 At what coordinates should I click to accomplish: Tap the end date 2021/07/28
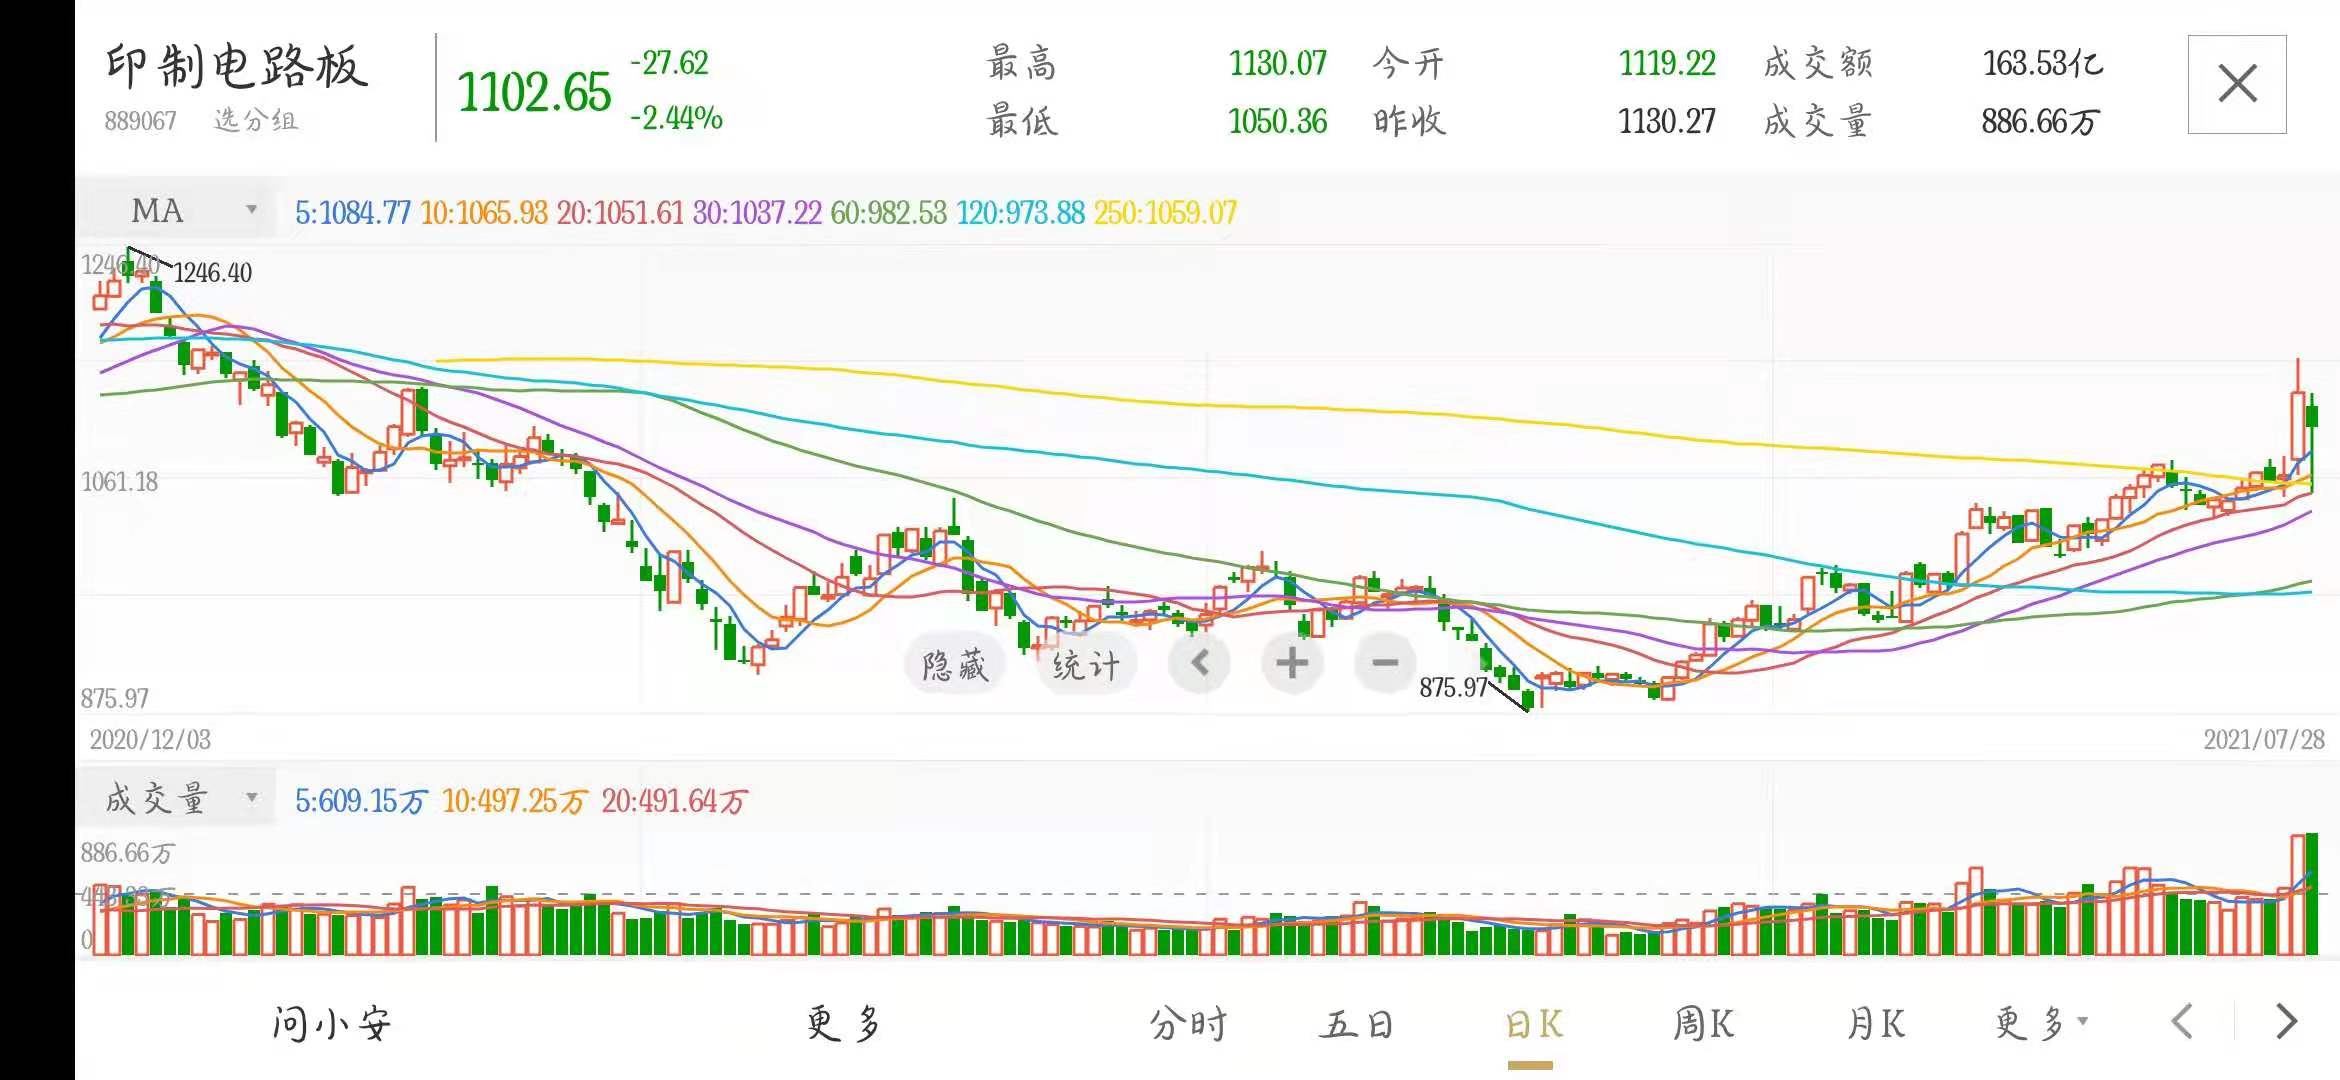pyautogui.click(x=2264, y=739)
